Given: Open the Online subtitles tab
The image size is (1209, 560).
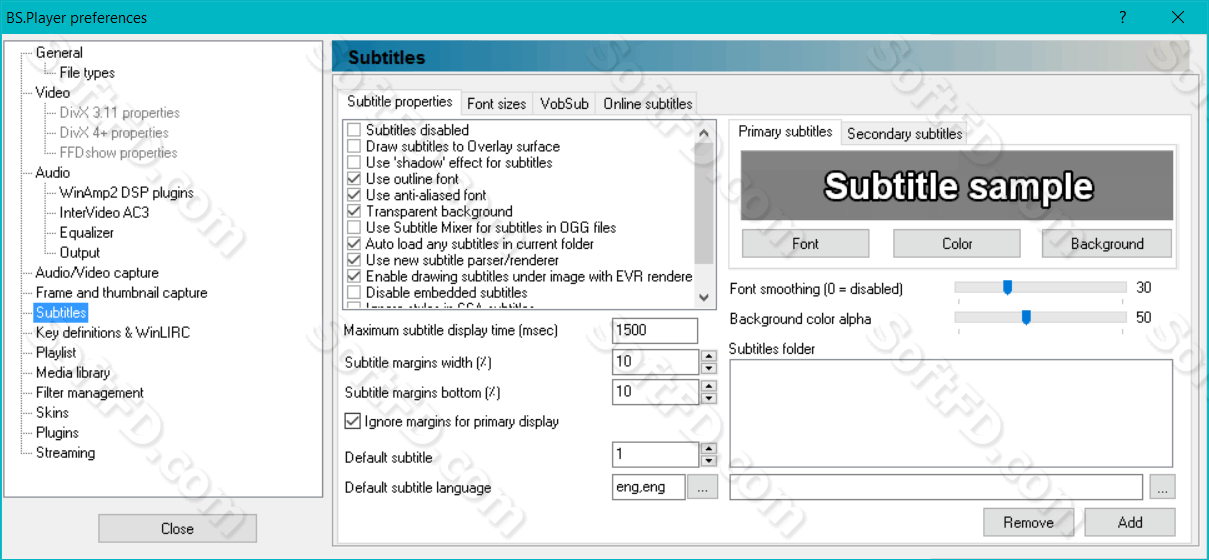Looking at the screenshot, I should [x=648, y=104].
